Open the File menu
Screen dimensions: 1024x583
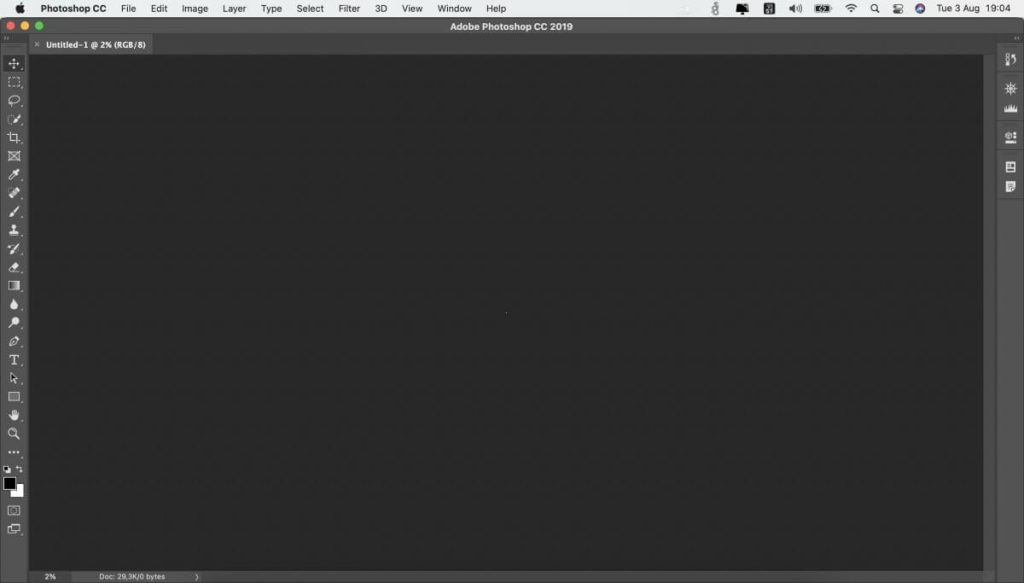[128, 8]
